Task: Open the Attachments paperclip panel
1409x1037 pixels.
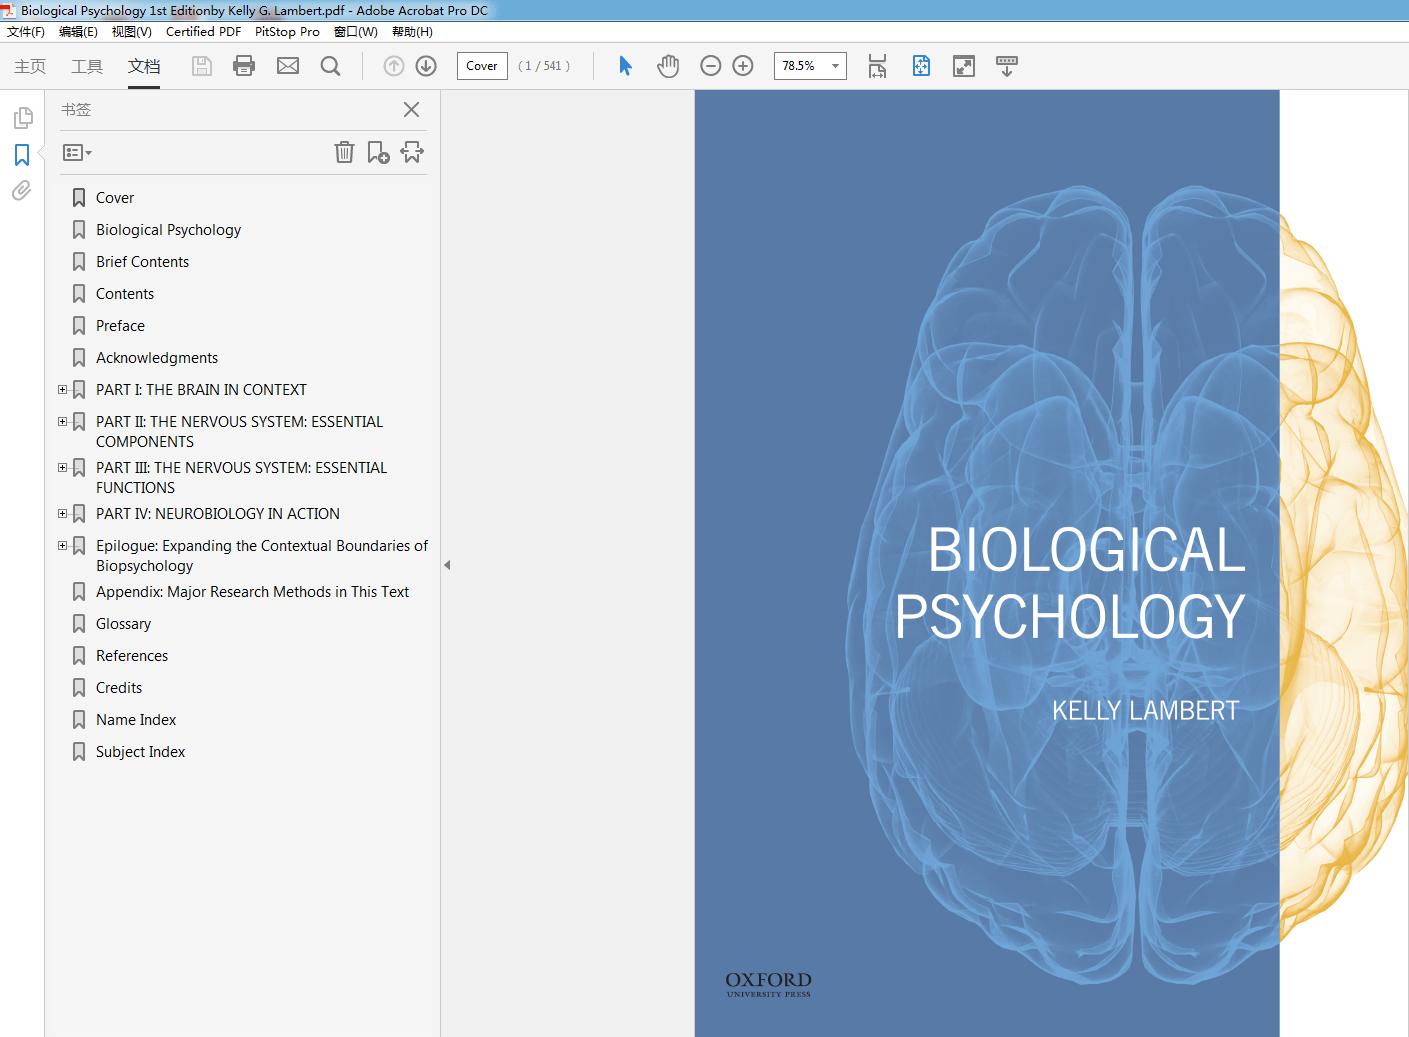Action: coord(22,191)
